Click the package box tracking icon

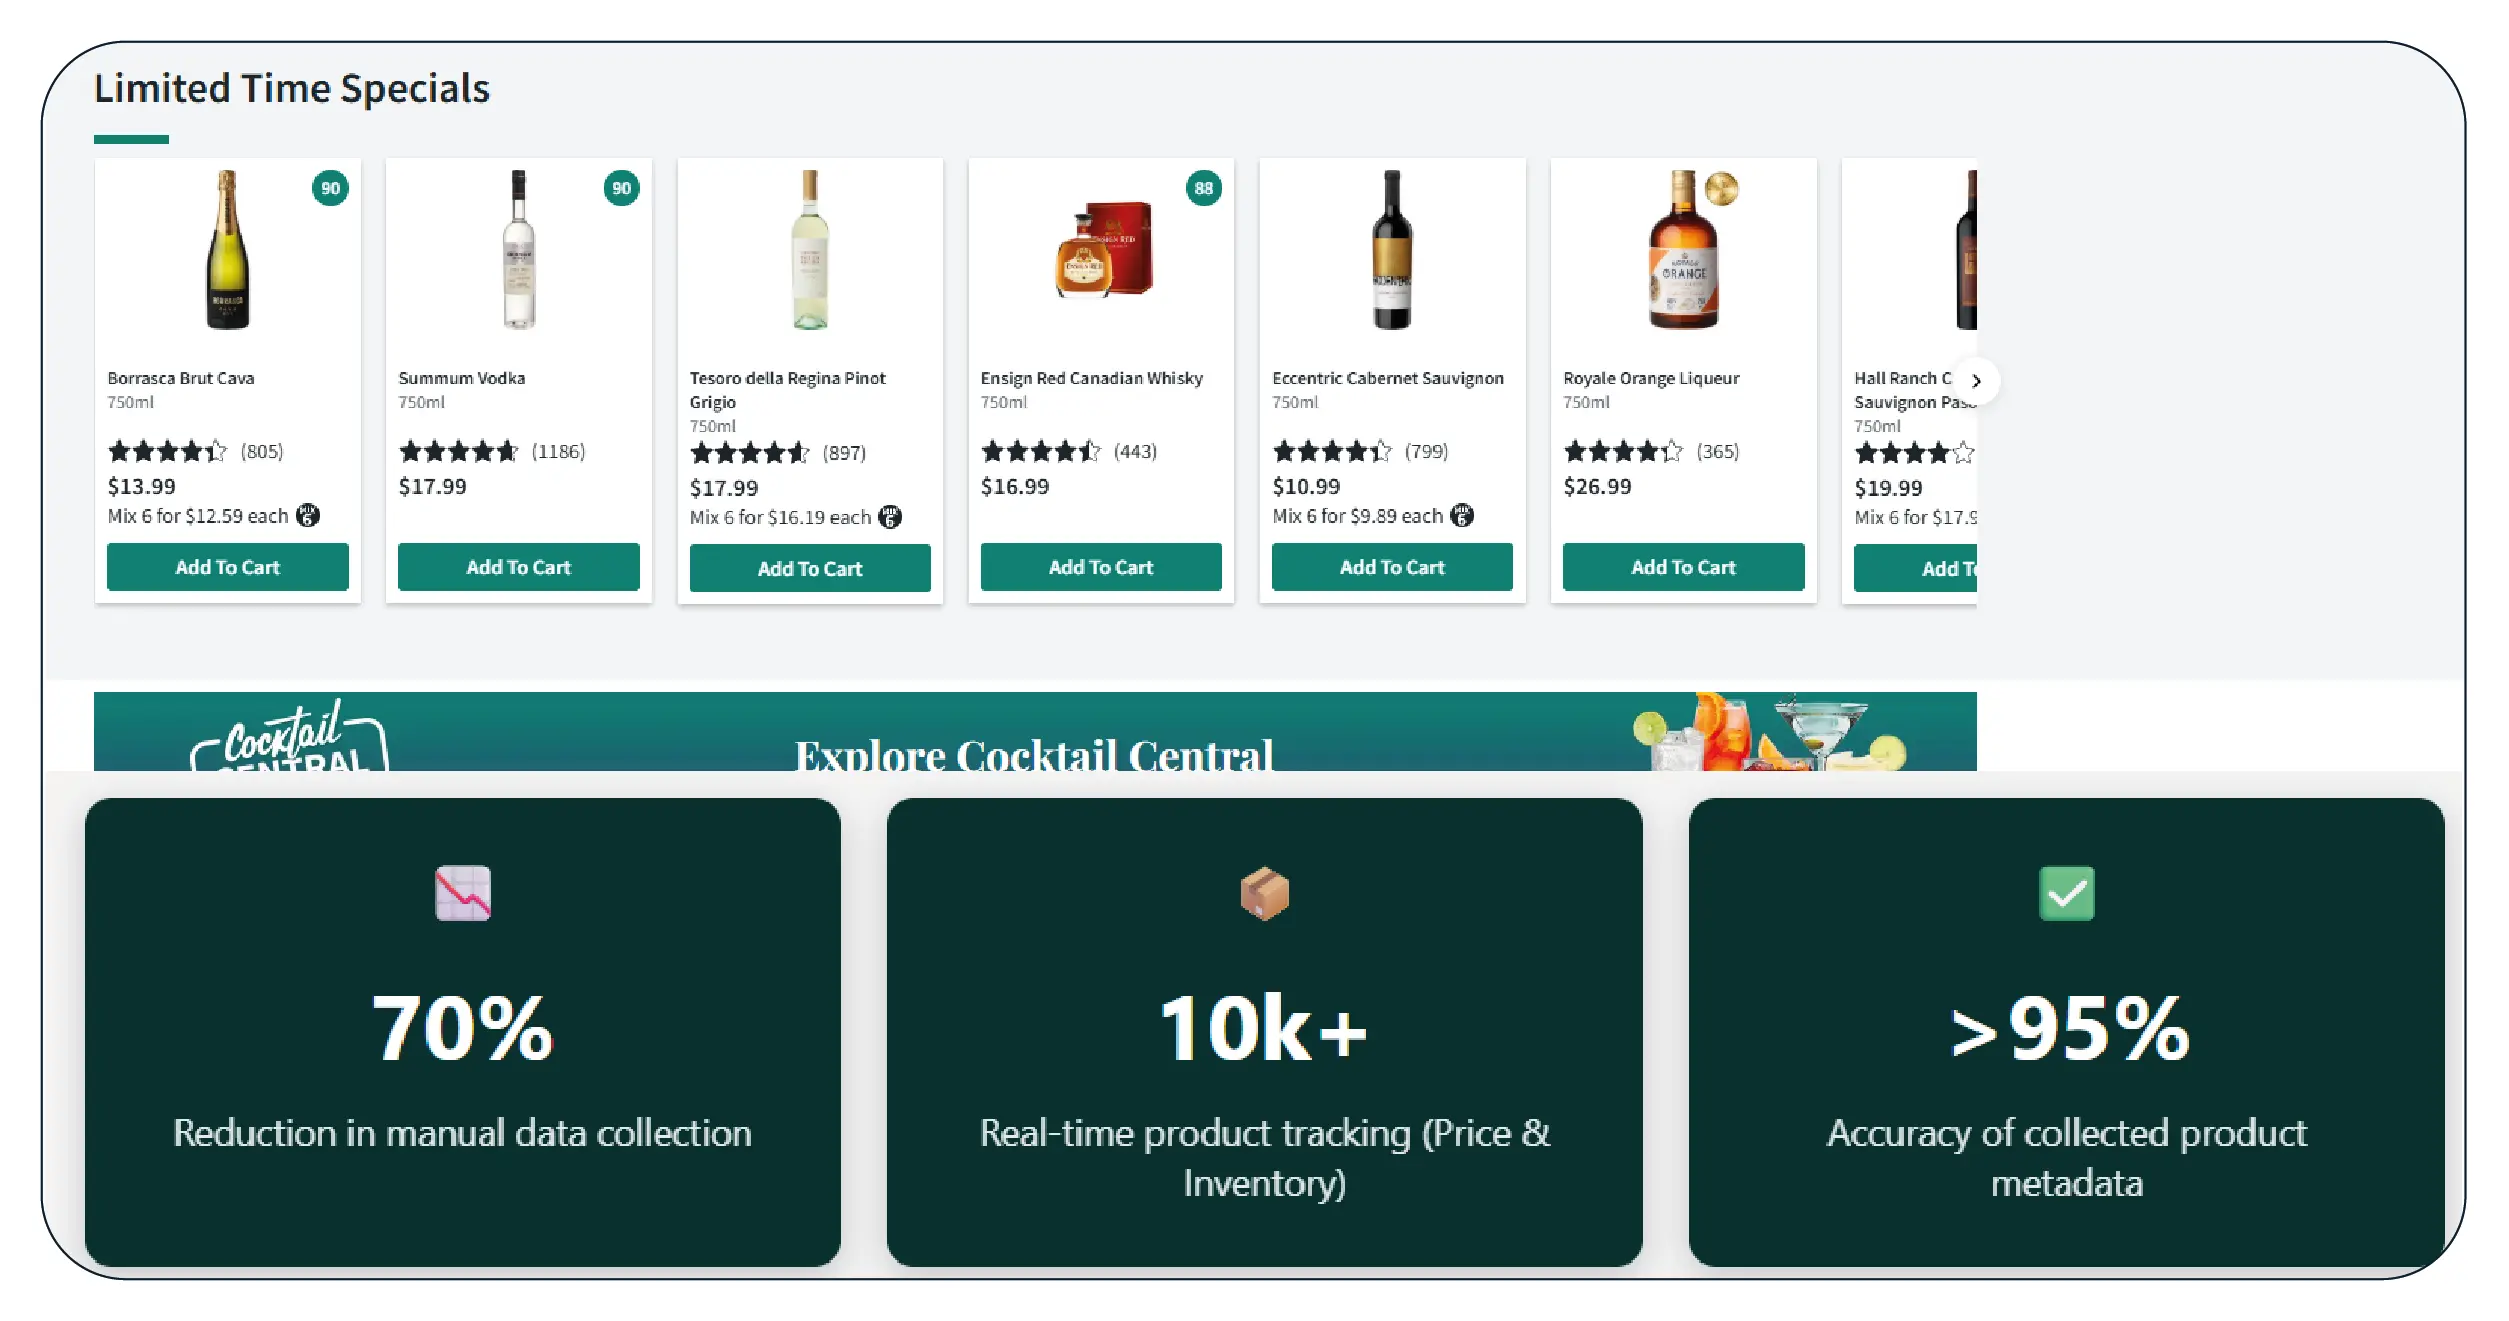tap(1264, 893)
